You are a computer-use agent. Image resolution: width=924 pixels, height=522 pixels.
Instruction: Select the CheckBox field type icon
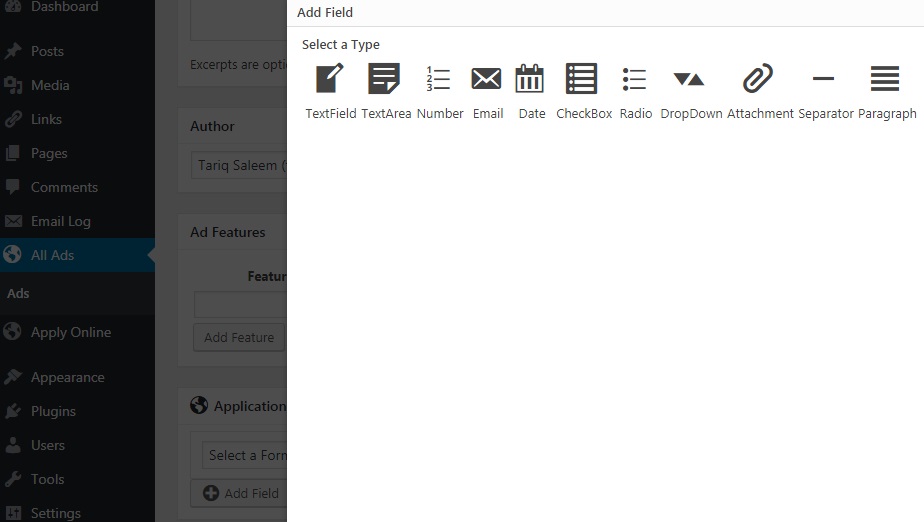click(582, 79)
